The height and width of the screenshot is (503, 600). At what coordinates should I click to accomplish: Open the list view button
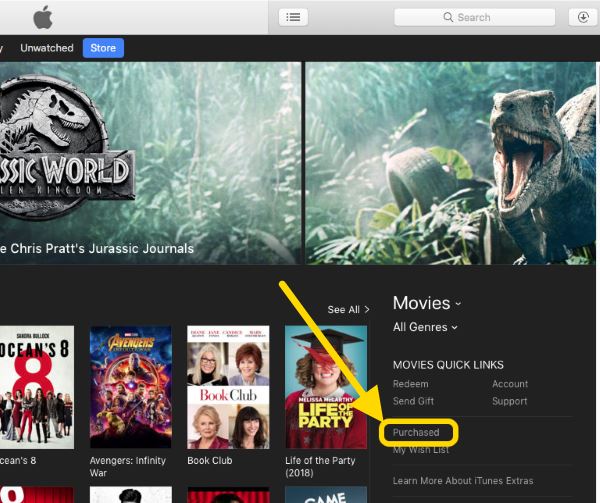[293, 17]
